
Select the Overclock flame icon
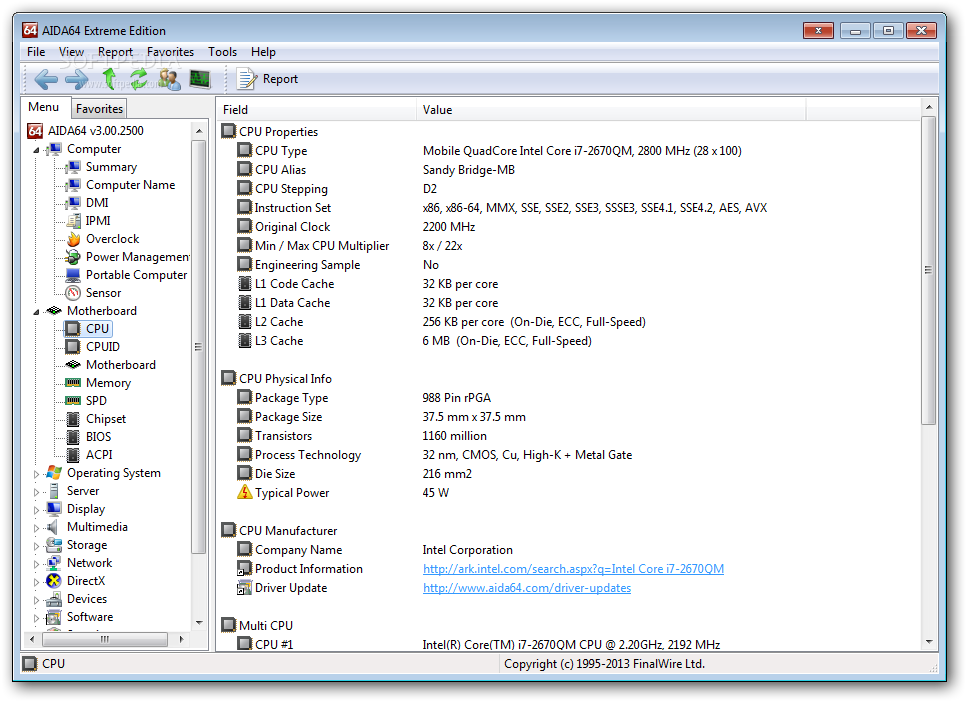[x=73, y=239]
